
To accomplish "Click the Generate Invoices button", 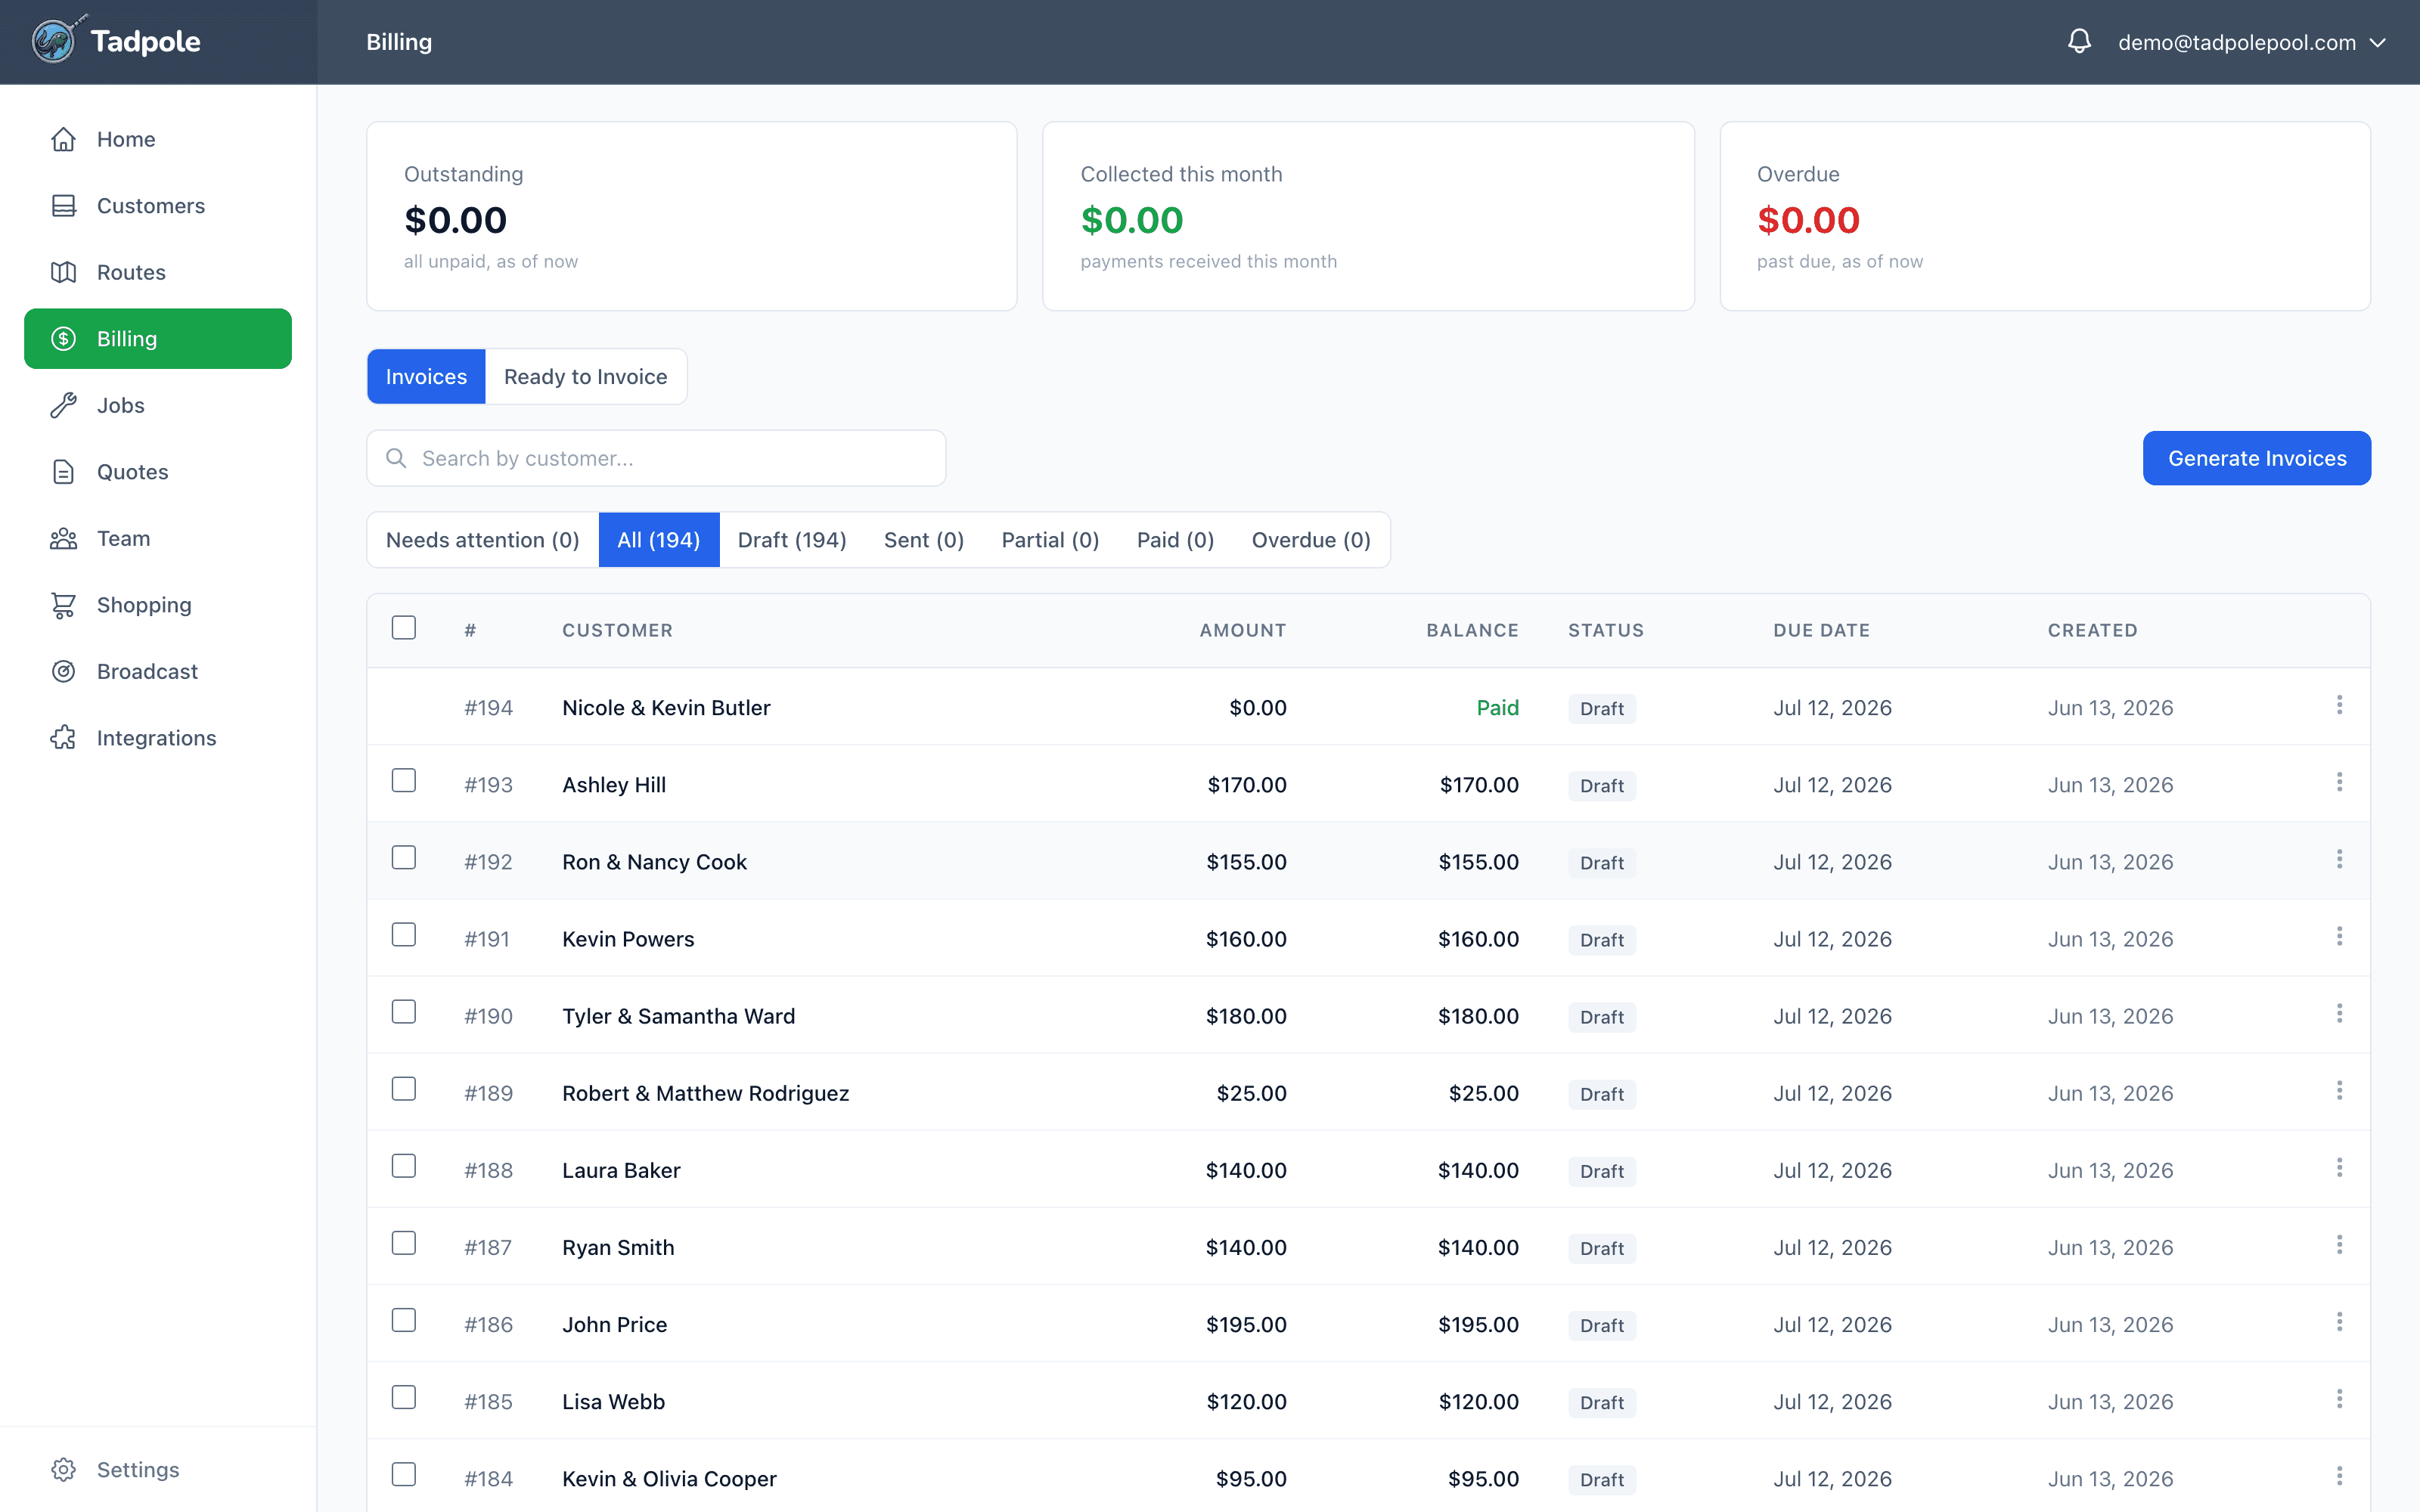I will point(2257,458).
